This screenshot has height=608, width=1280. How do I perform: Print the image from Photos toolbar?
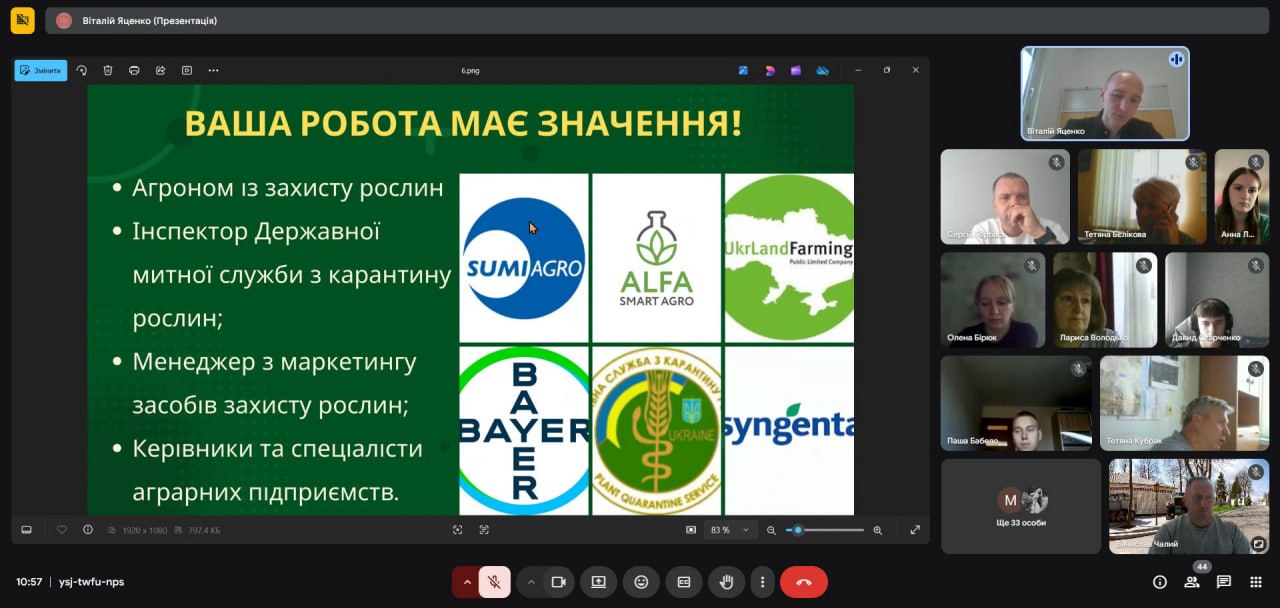134,71
